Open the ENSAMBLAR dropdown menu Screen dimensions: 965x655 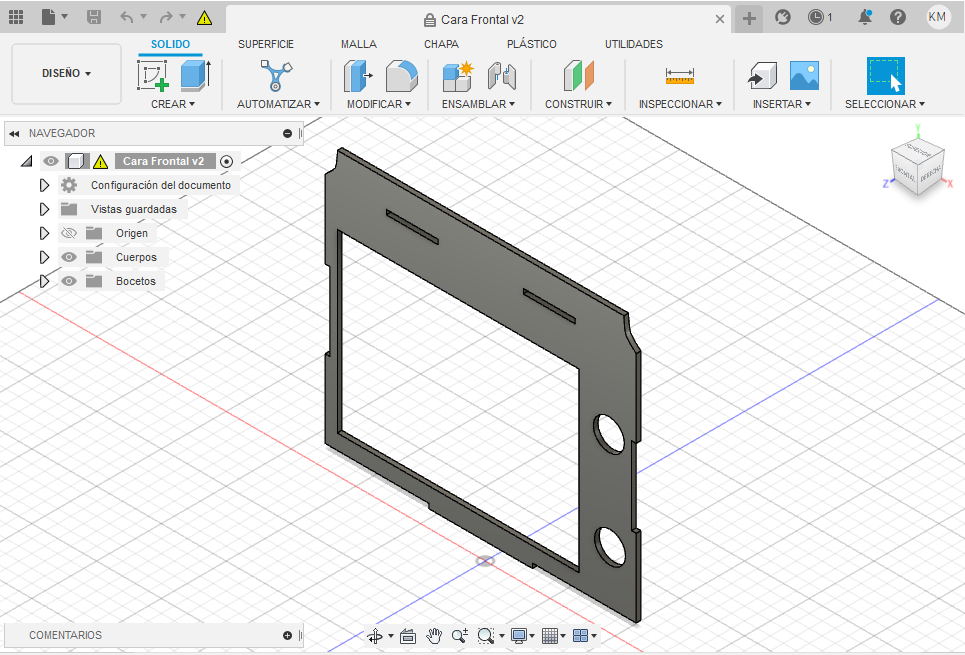pos(478,104)
